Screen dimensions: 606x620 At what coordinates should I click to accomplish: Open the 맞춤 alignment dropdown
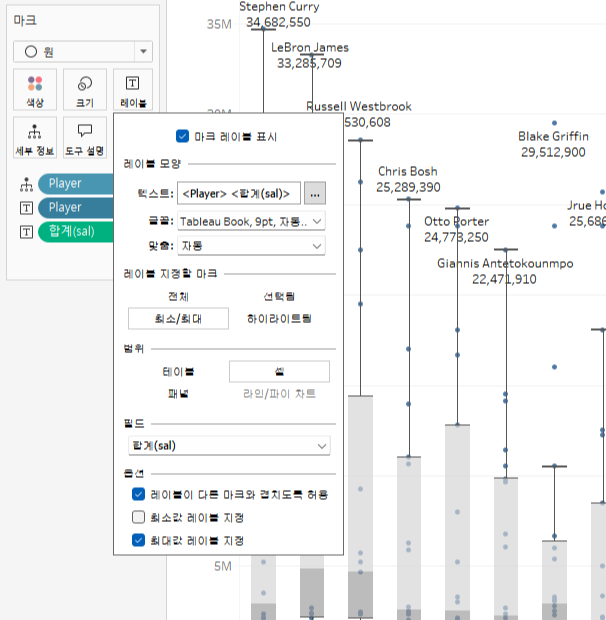[251, 246]
